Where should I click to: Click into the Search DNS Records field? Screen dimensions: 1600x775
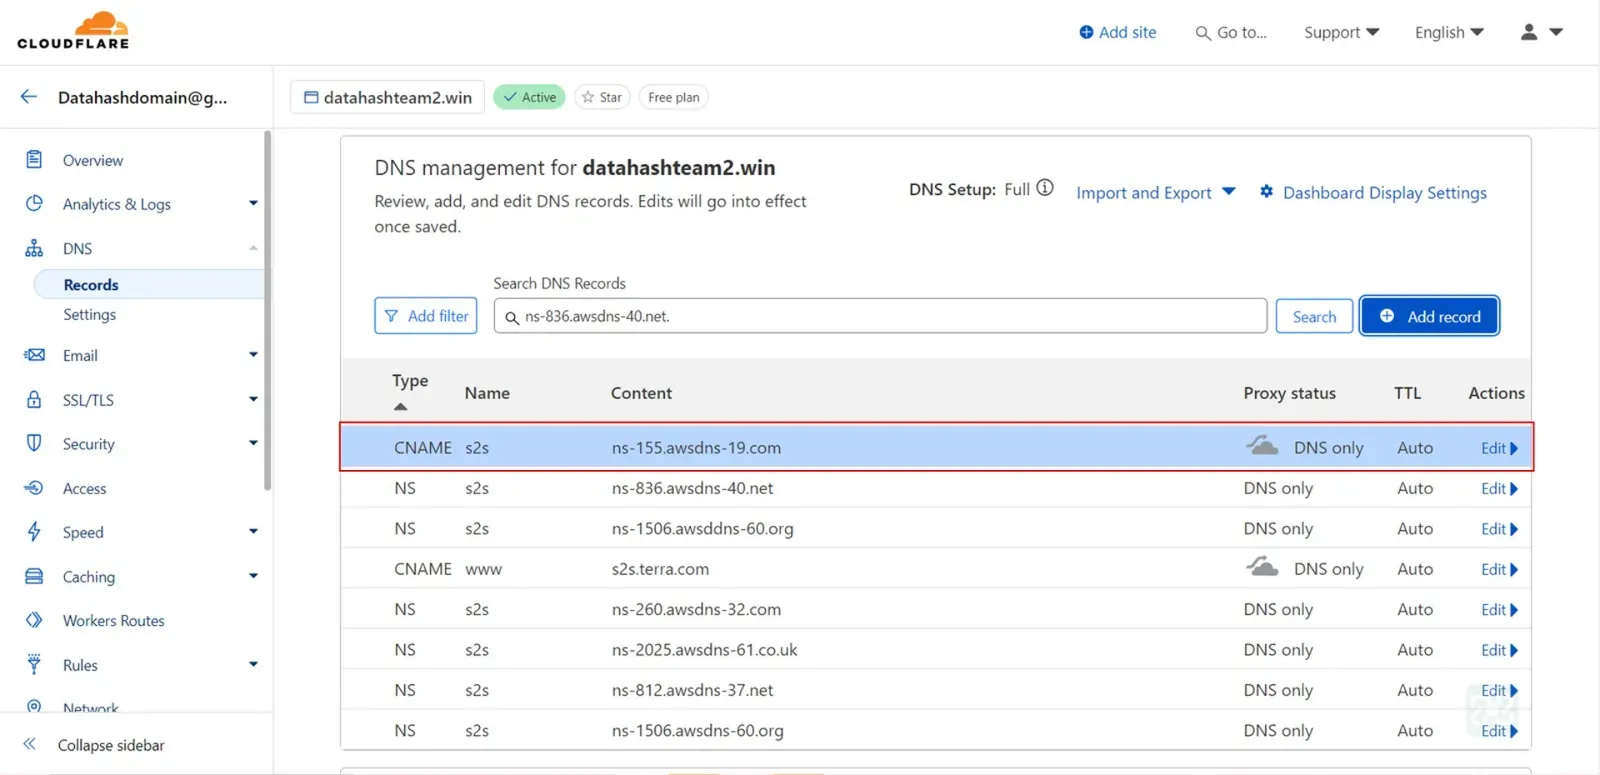point(880,316)
